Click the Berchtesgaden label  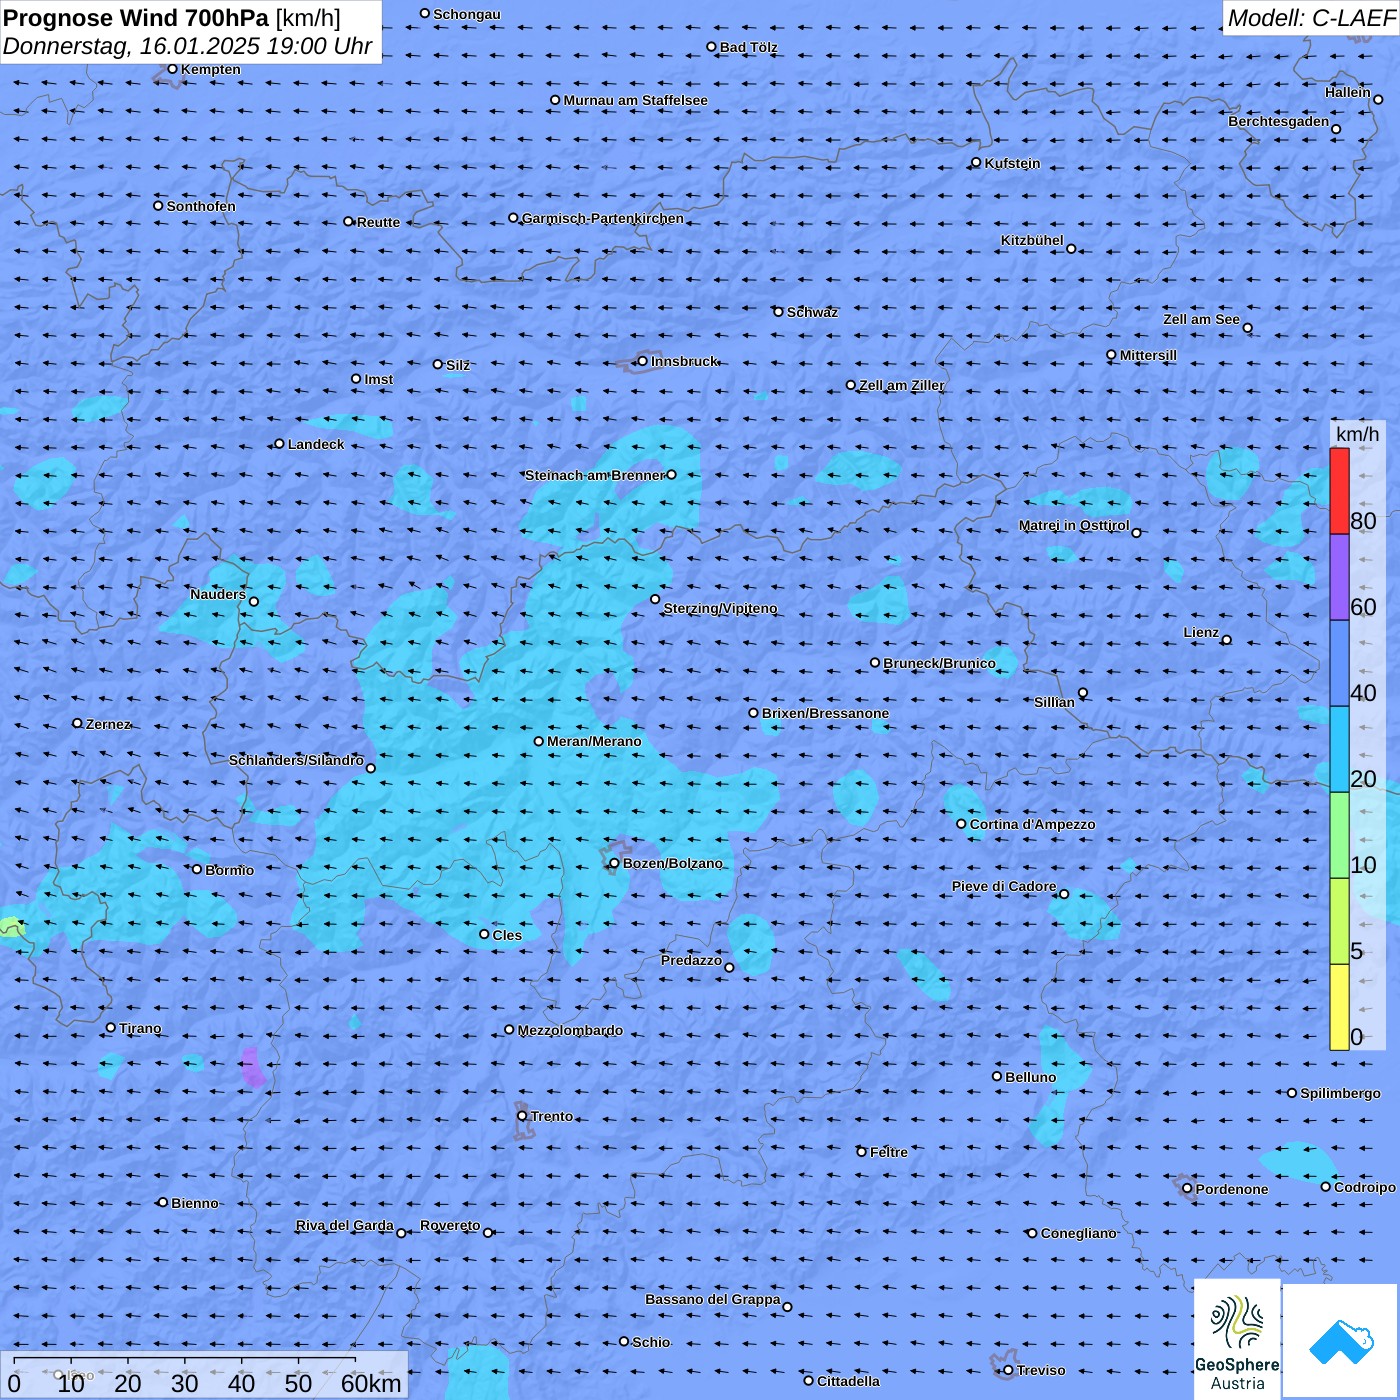tap(1278, 121)
